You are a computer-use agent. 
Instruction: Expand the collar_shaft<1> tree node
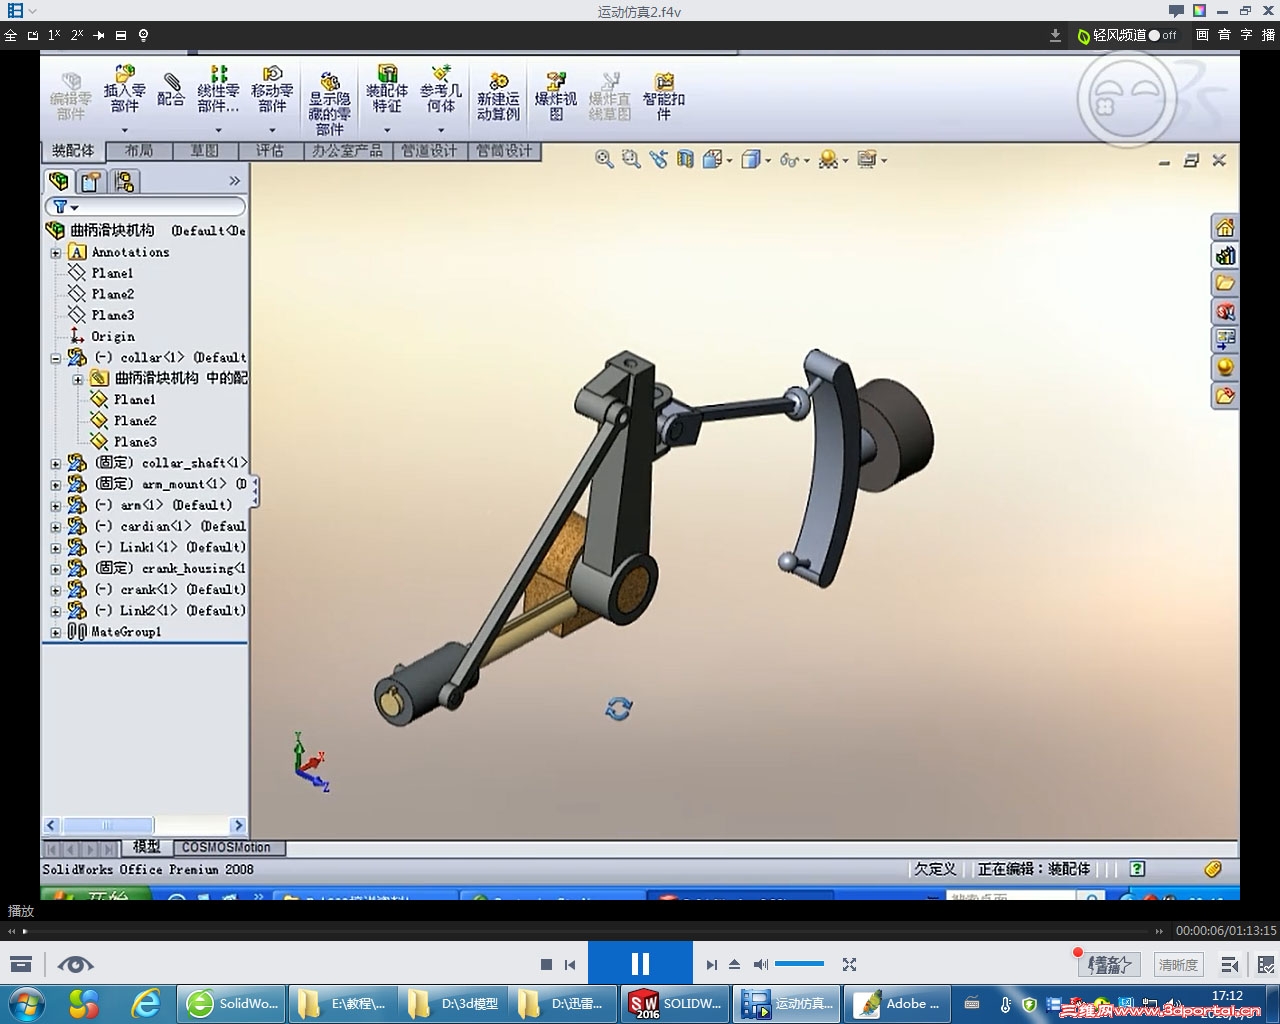click(x=56, y=463)
